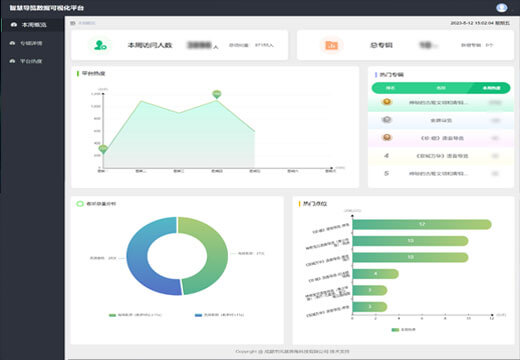Click the highest-peak marker pin on the area chart
The width and height of the screenshot is (520, 360).
coord(217,94)
